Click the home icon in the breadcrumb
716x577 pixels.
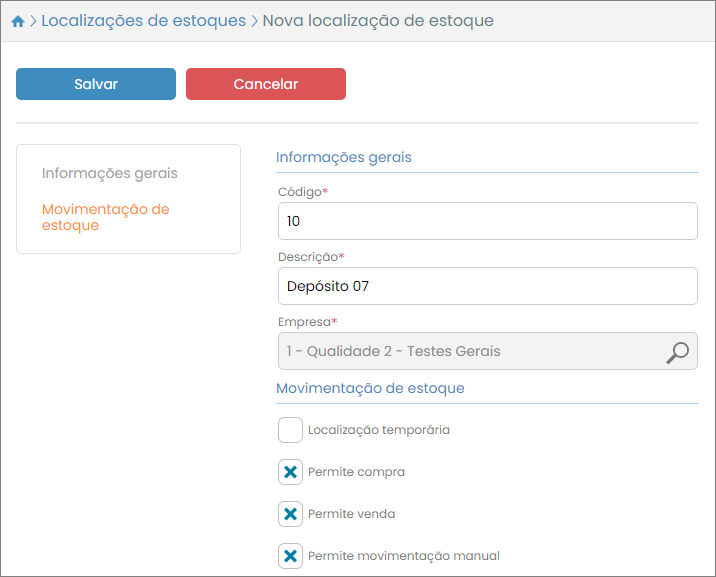18,21
